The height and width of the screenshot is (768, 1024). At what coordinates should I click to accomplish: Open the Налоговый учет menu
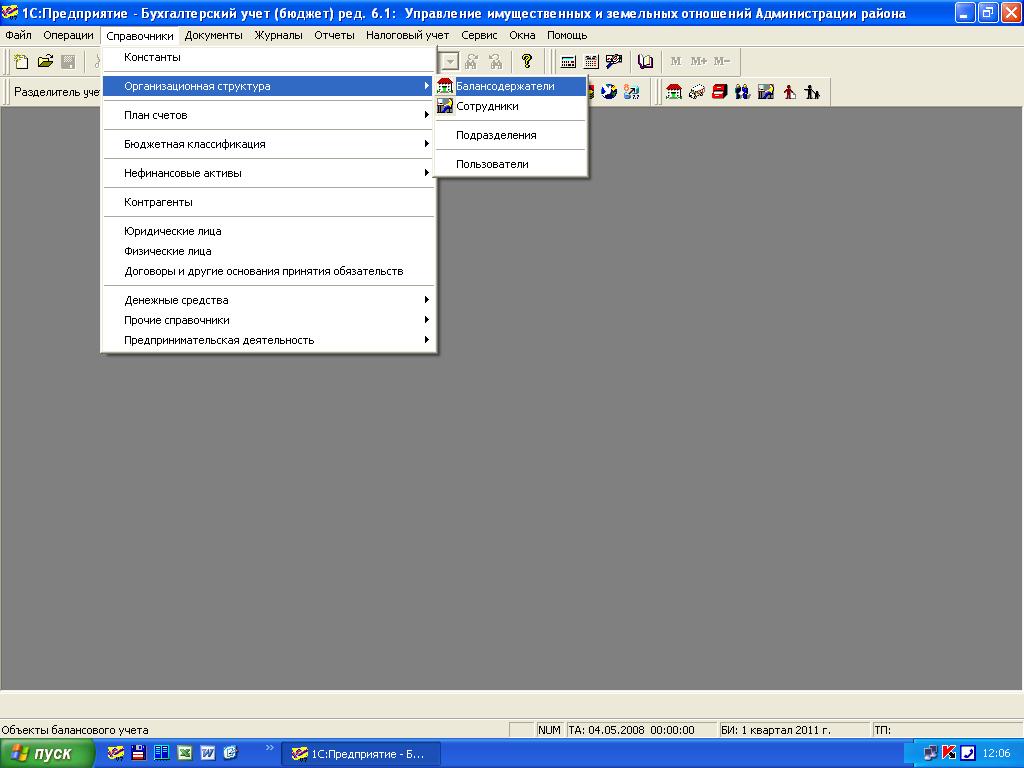(408, 35)
